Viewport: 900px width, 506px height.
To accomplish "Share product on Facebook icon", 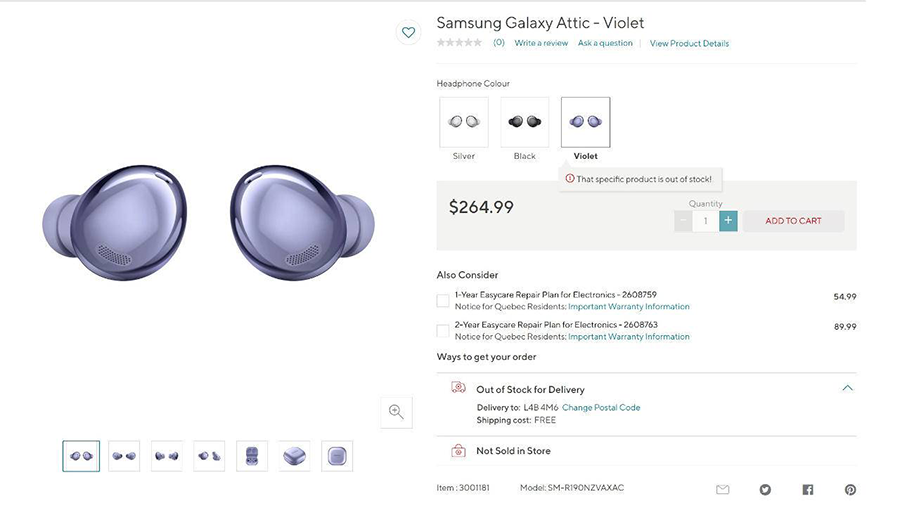I will click(807, 489).
